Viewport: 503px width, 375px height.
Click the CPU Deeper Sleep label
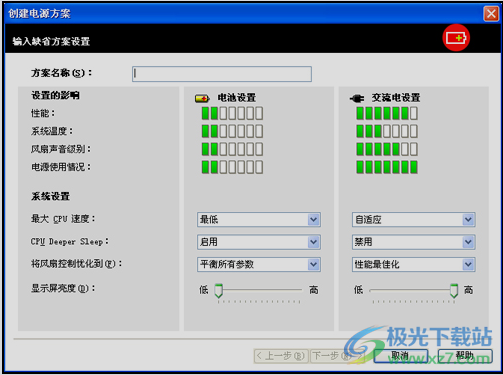[70, 241]
